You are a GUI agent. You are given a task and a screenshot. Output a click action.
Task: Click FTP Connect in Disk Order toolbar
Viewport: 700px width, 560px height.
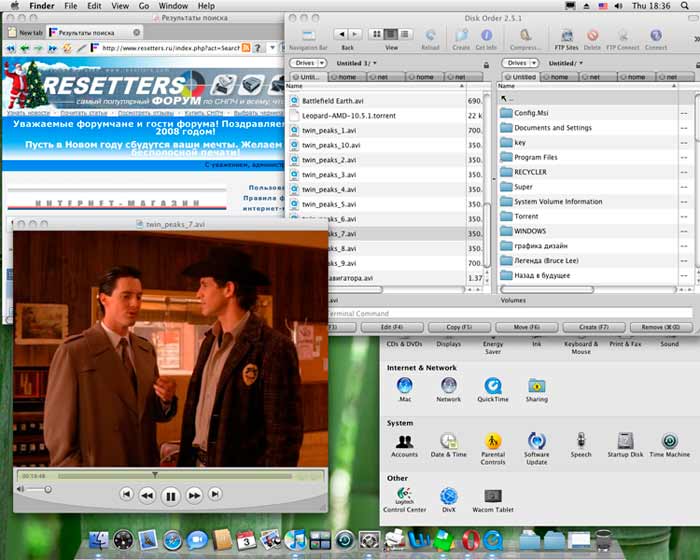tap(623, 35)
